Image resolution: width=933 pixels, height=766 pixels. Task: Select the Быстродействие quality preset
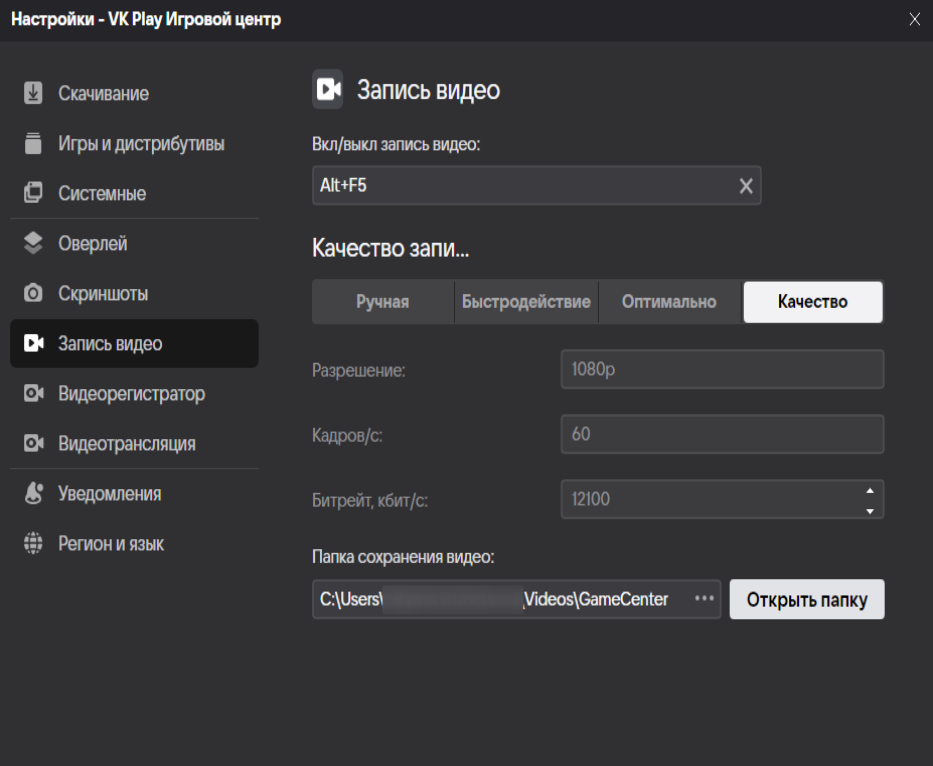[526, 302]
